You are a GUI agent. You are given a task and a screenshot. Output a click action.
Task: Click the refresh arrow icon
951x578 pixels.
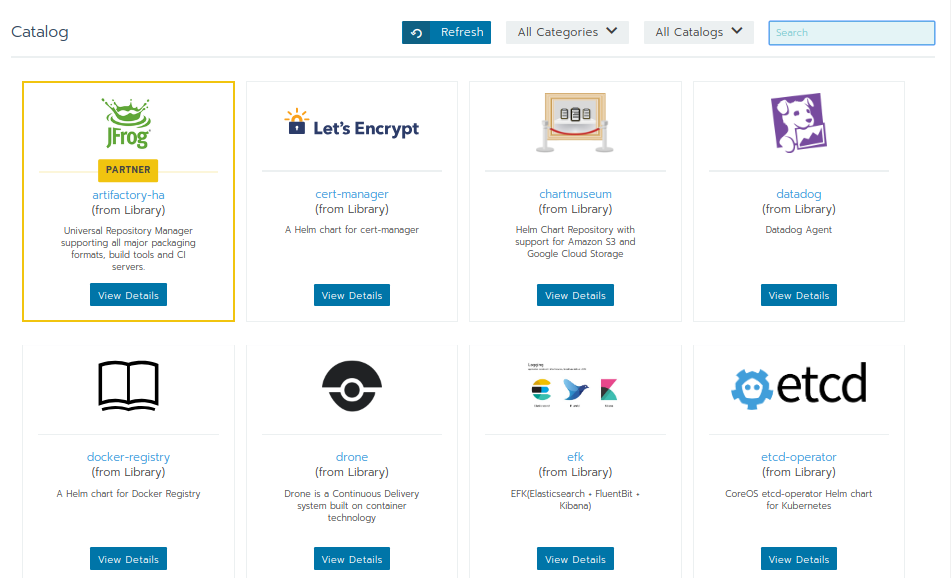pos(416,33)
